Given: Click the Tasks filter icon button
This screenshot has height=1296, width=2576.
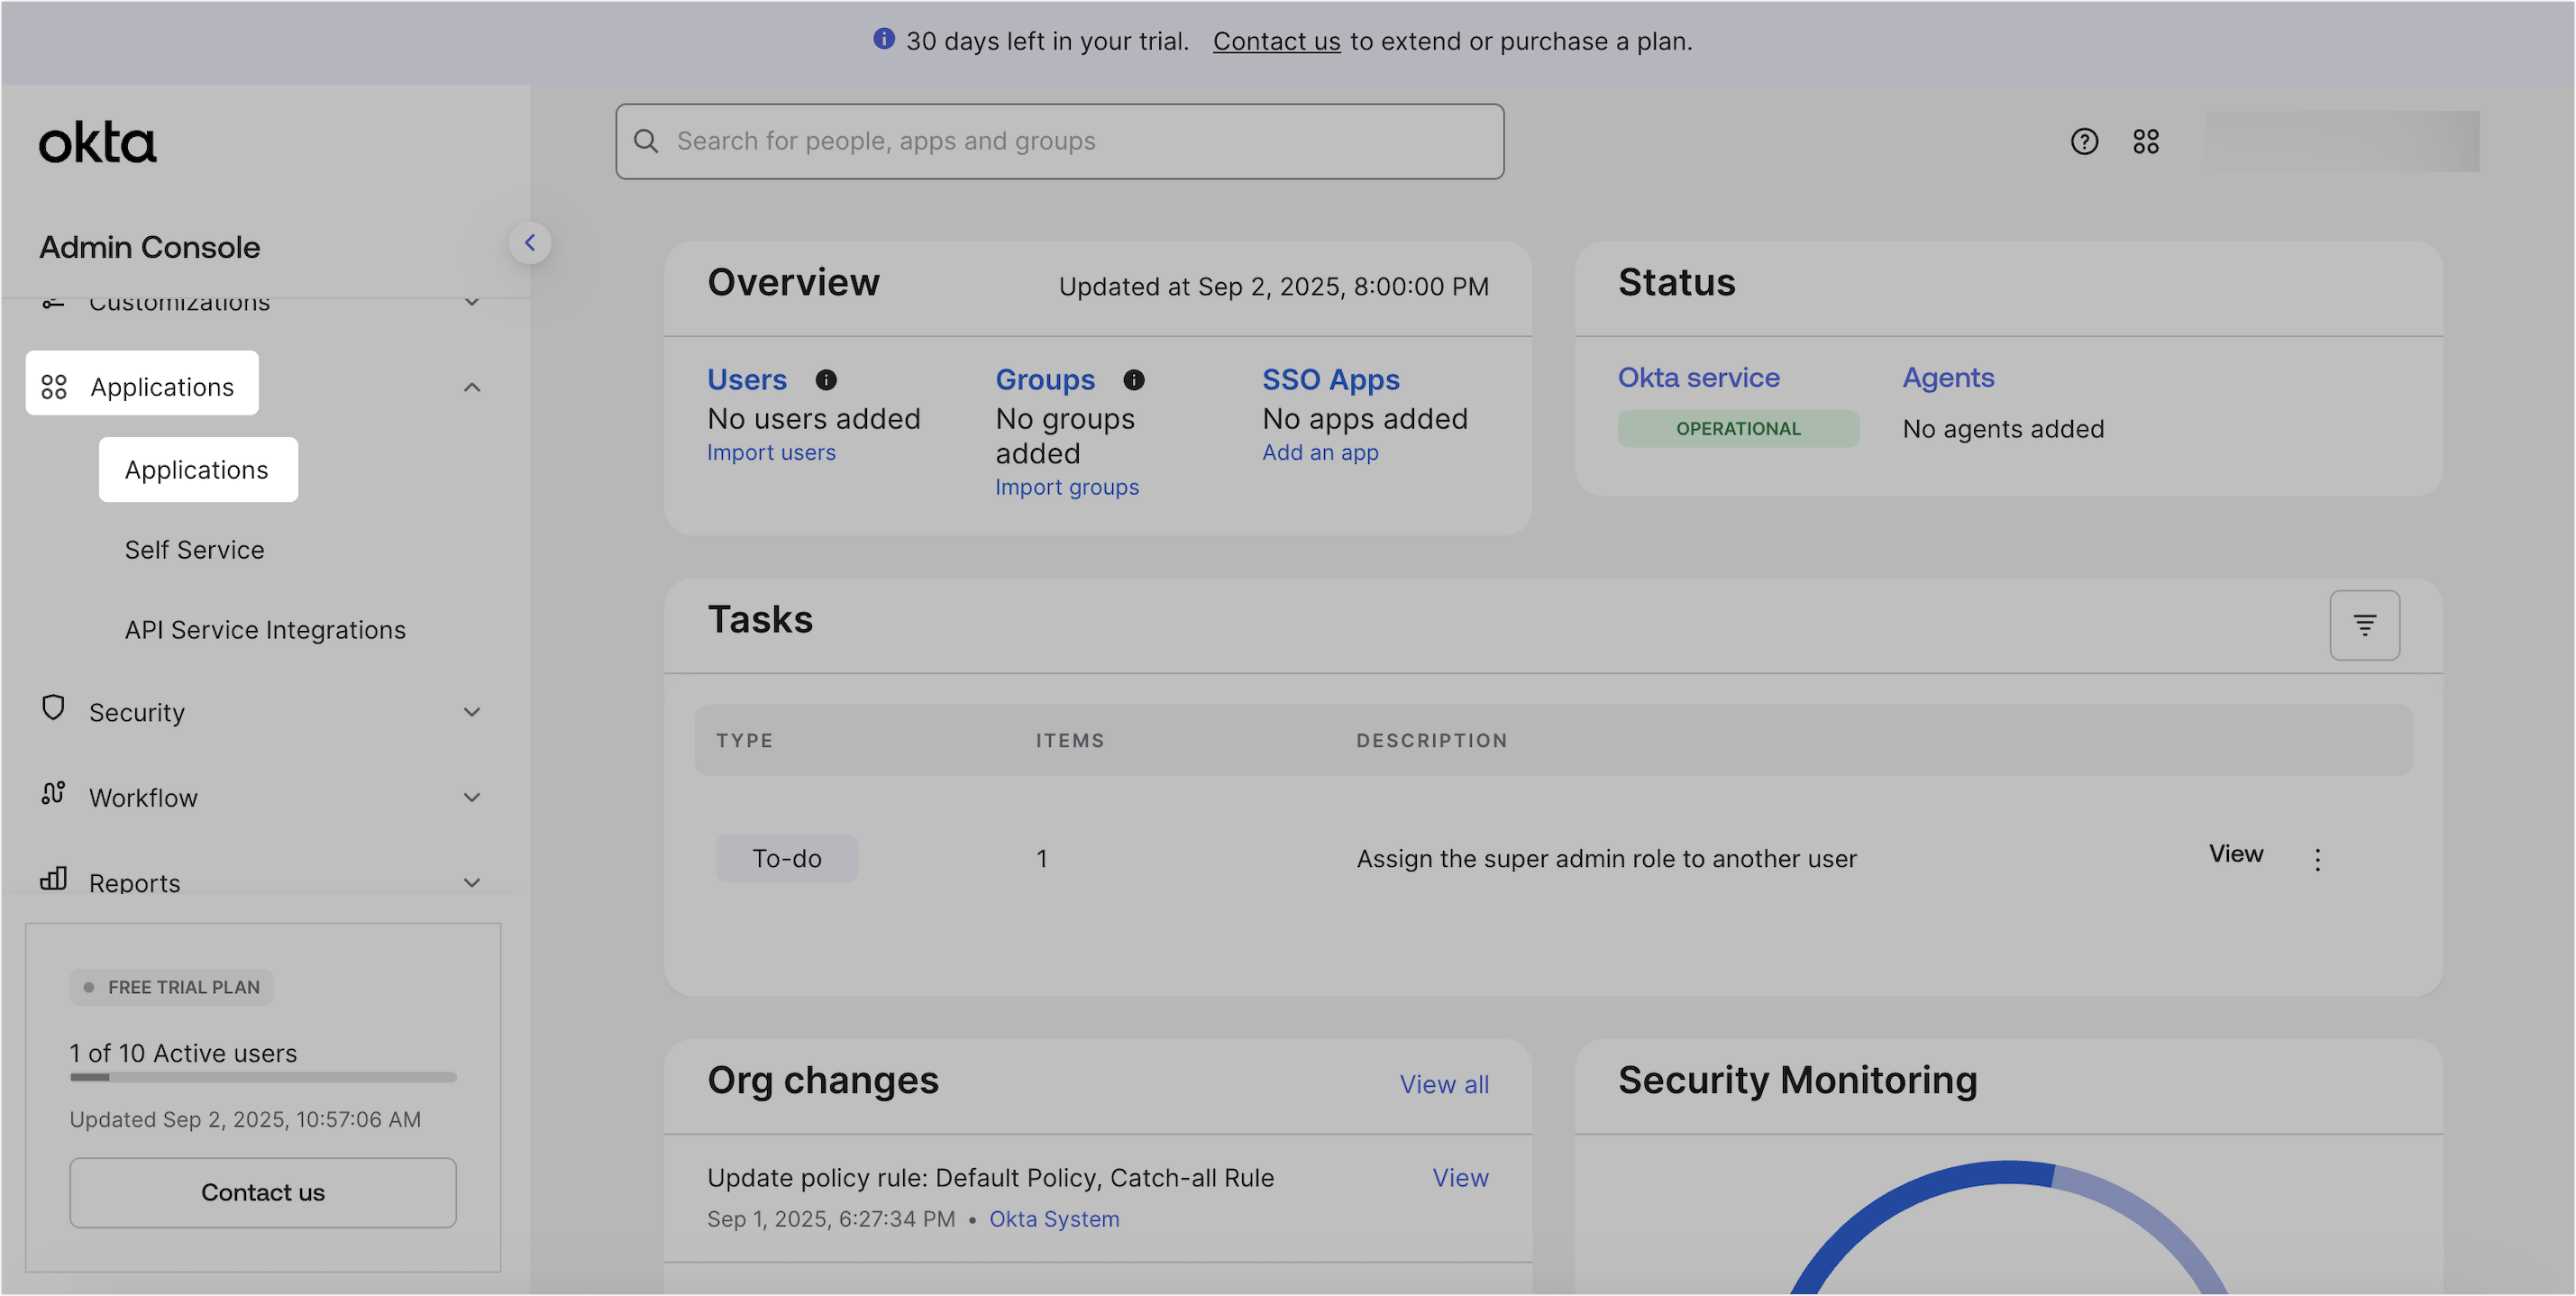Looking at the screenshot, I should pyautogui.click(x=2364, y=625).
